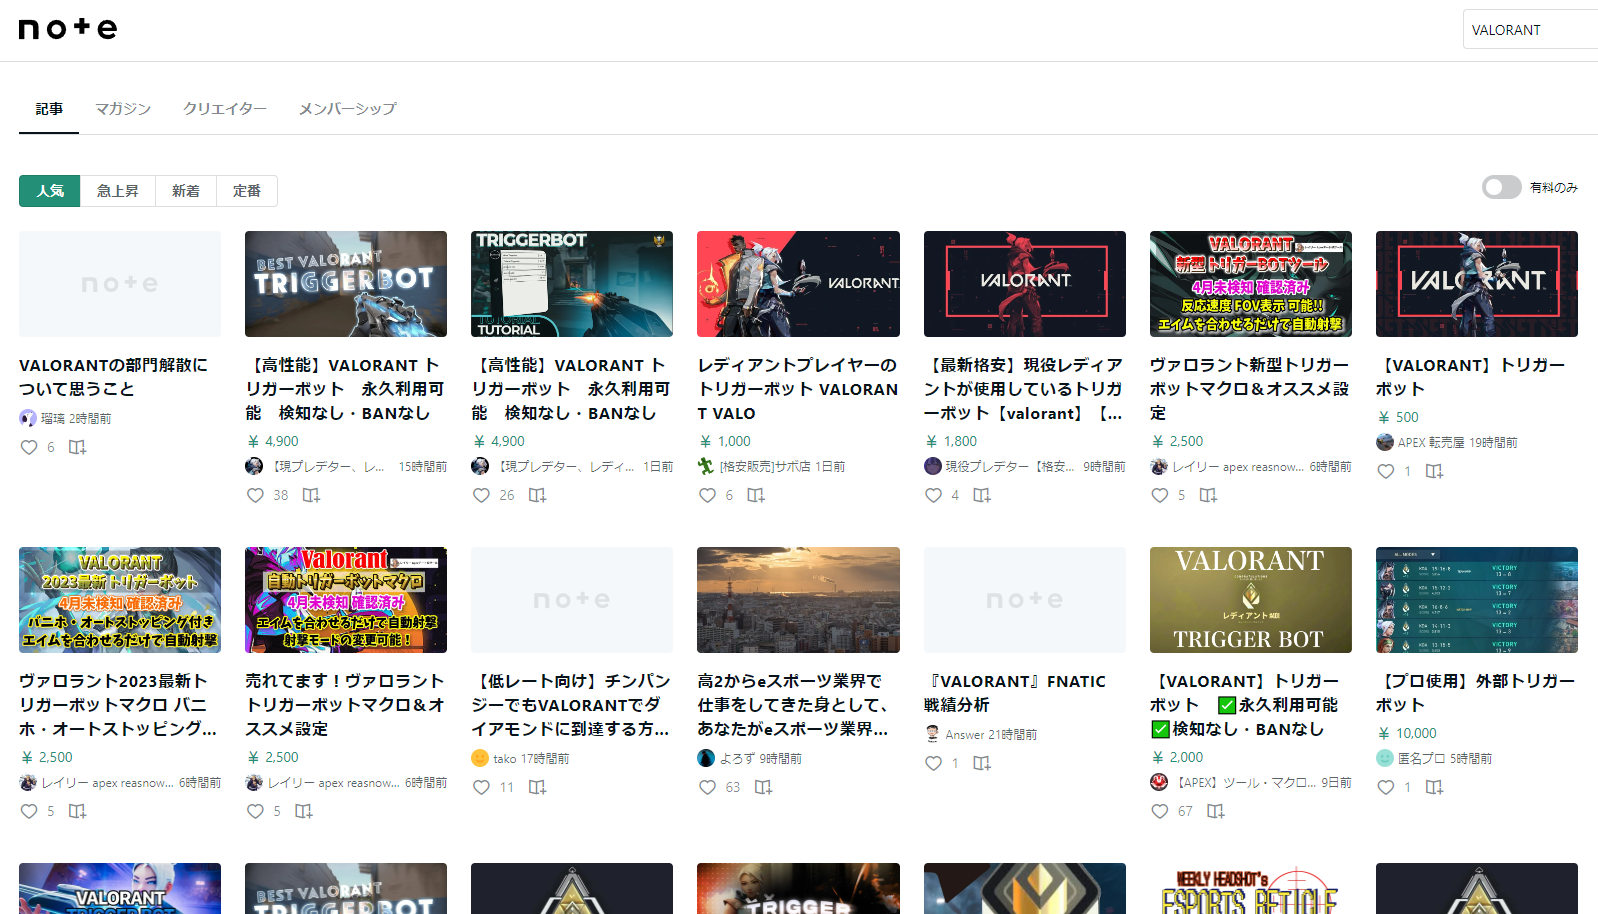
Task: Like the article with 67 likes
Action: click(x=1159, y=811)
